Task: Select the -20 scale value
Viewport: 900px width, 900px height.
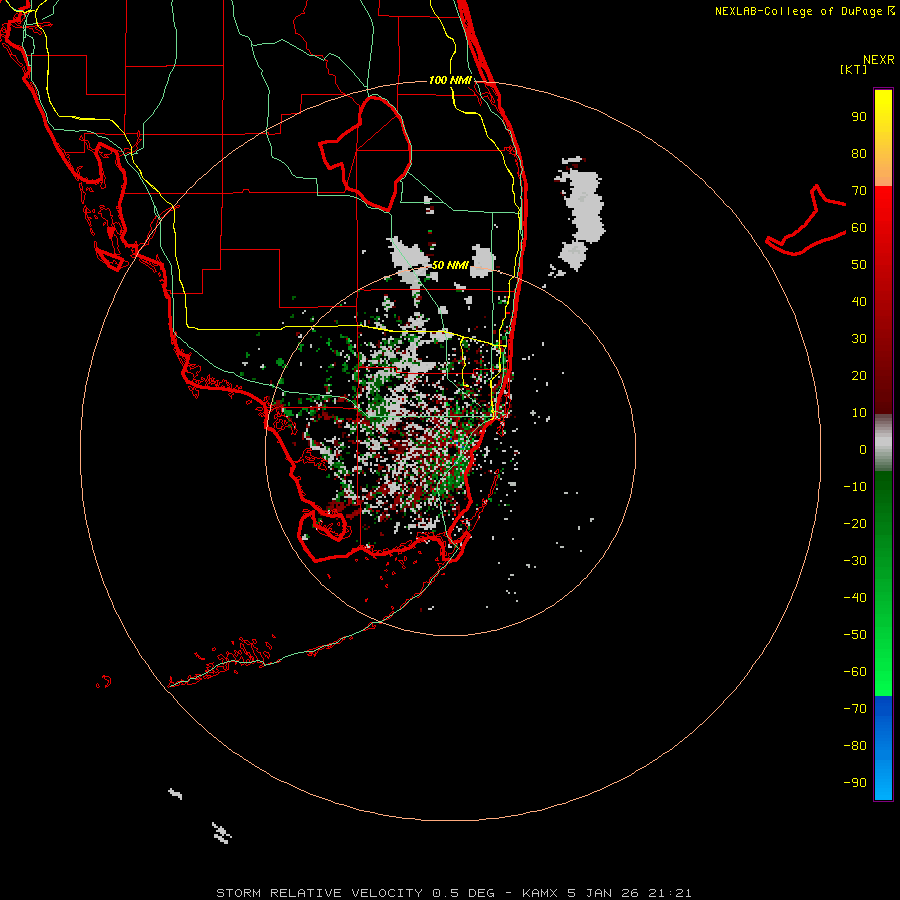Action: pos(855,524)
